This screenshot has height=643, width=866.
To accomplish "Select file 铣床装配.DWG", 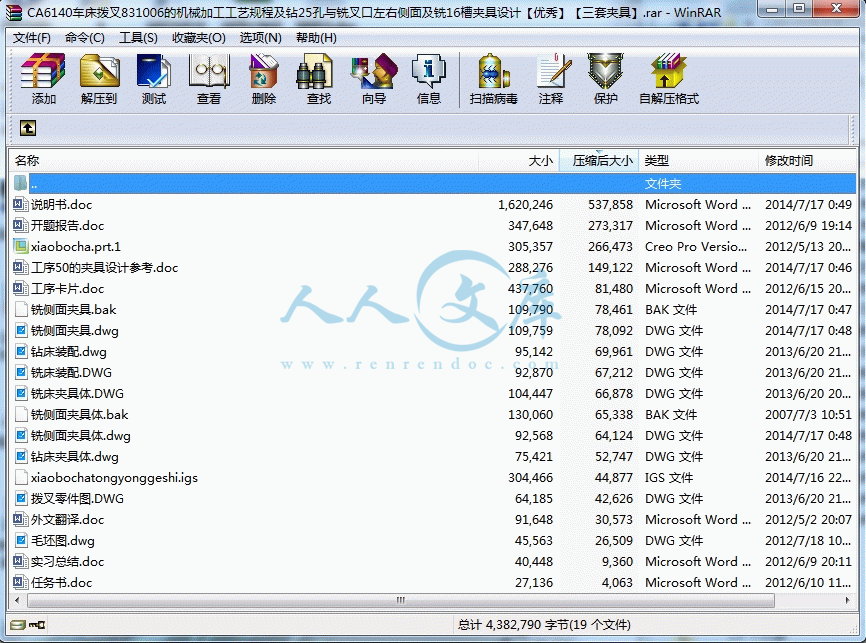I will [71, 372].
